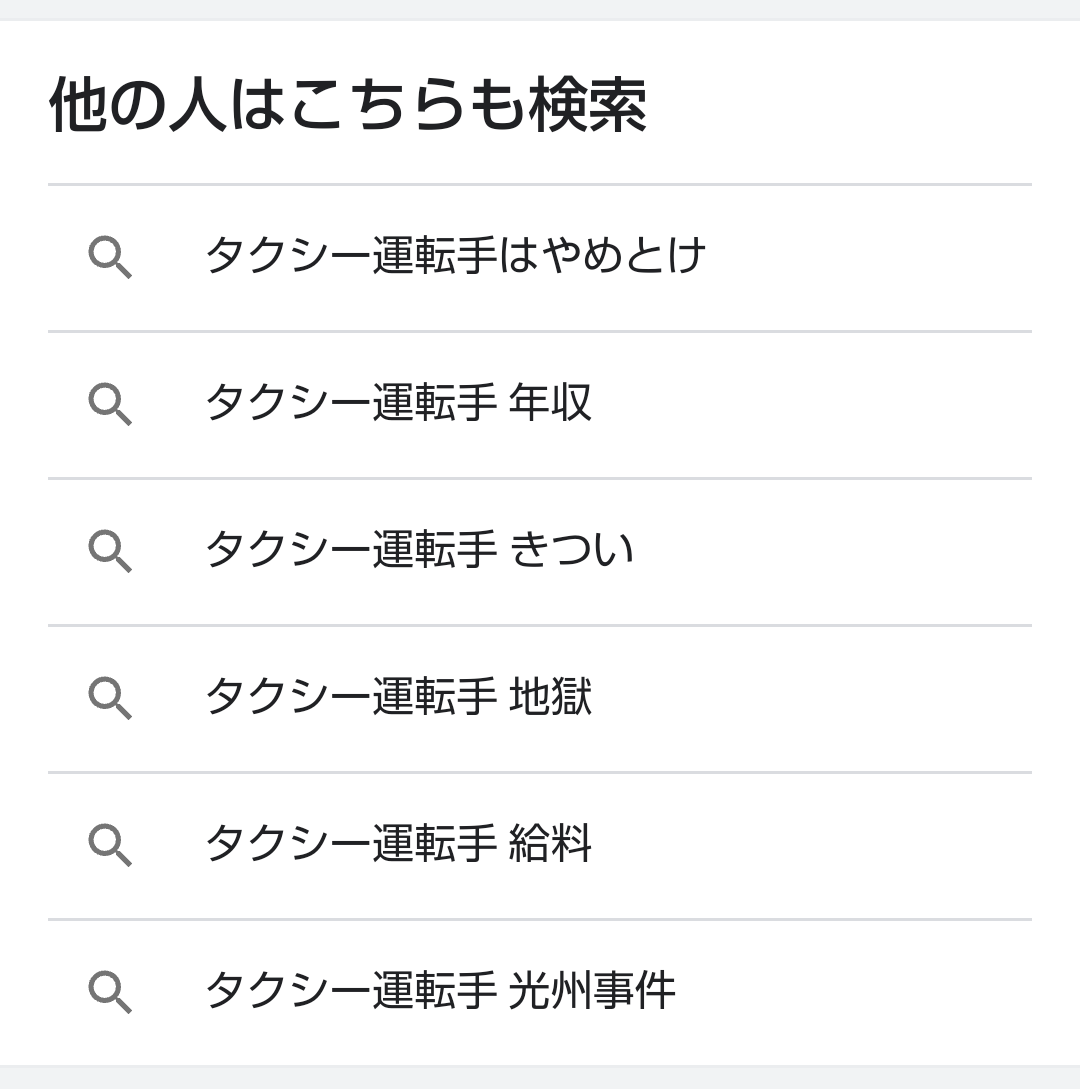The height and width of the screenshot is (1089, 1080).
Task: Click the word 年収 in second suggestion
Action: 550,402
